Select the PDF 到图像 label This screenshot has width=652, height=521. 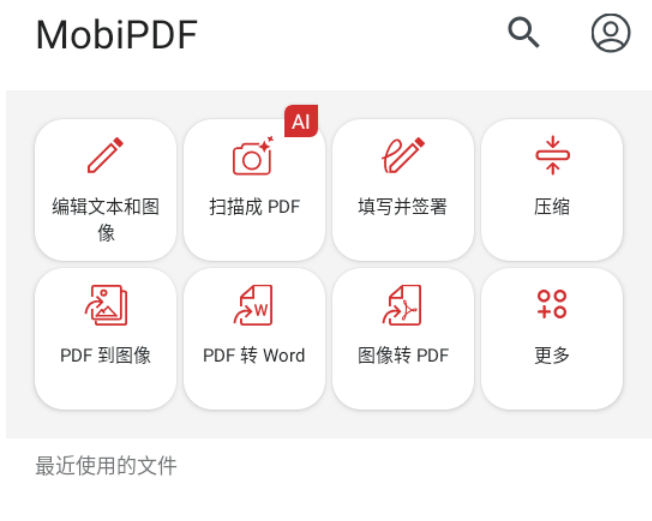pos(106,356)
